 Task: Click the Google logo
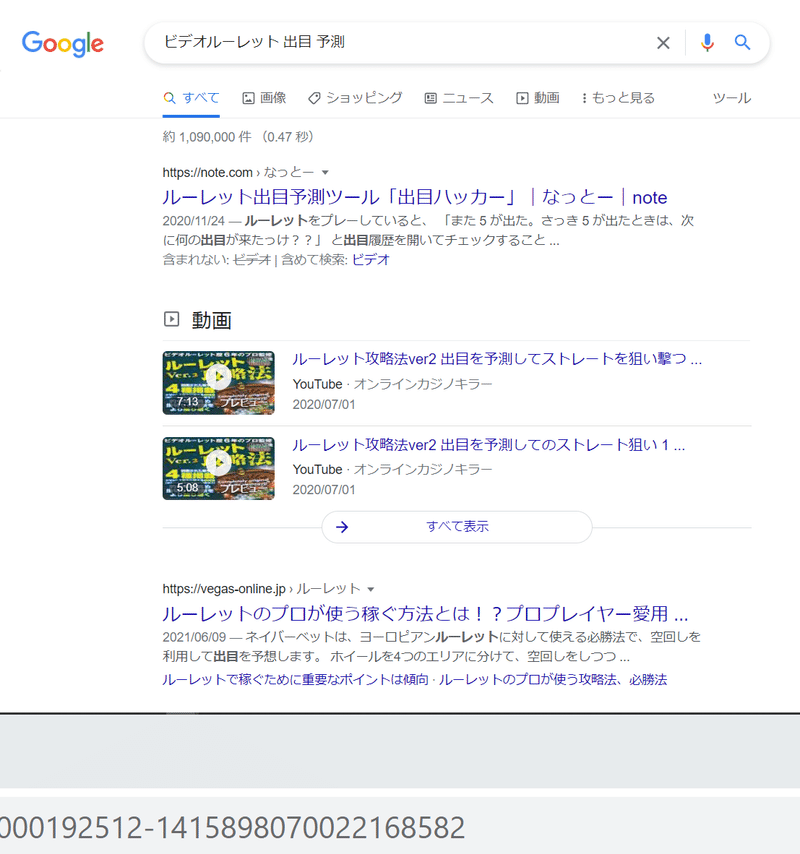pos(63,43)
